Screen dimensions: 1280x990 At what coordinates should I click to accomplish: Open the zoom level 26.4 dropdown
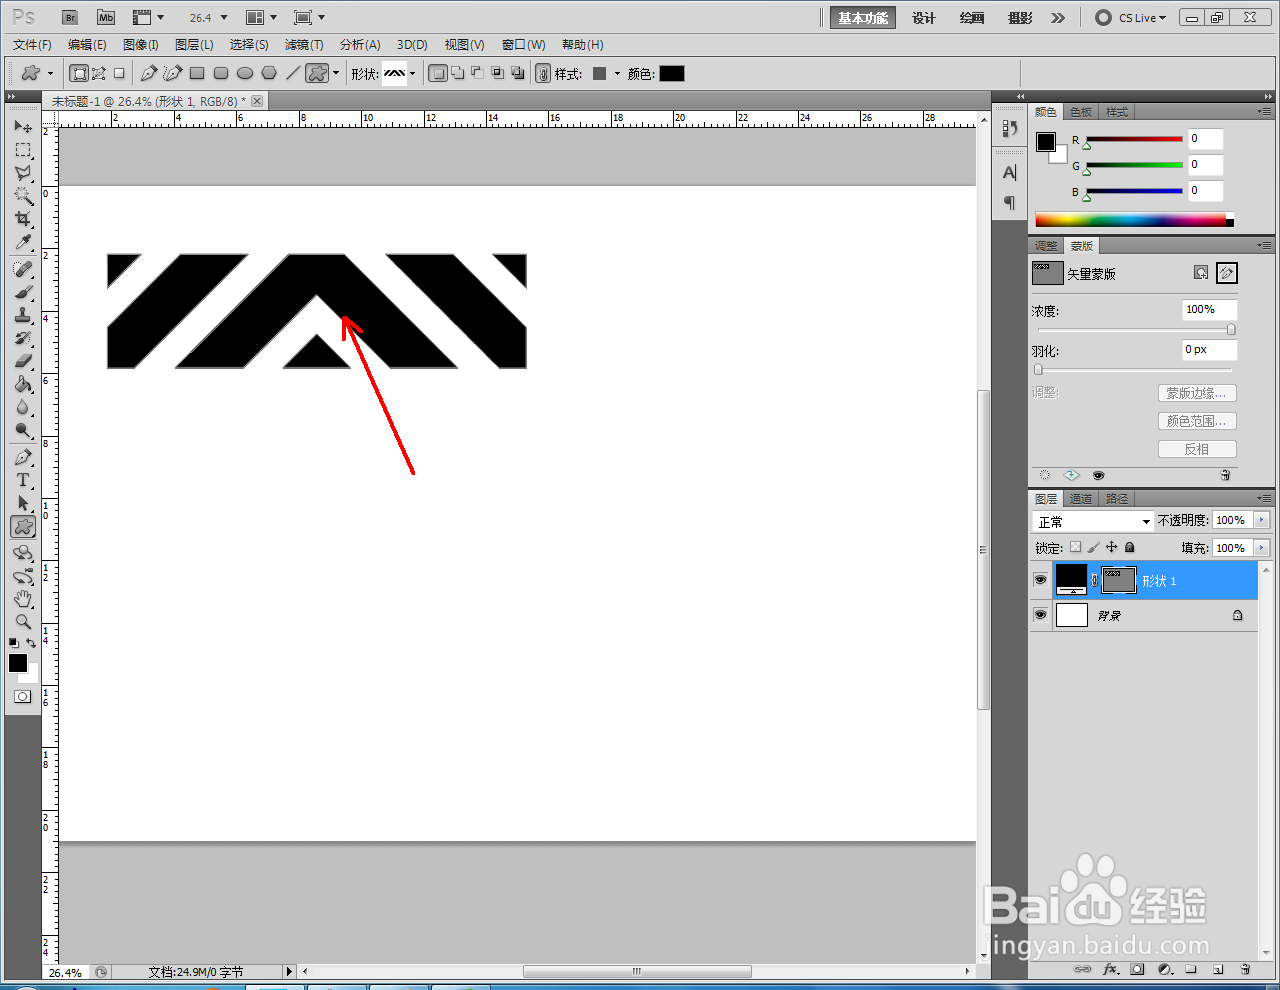(x=224, y=18)
